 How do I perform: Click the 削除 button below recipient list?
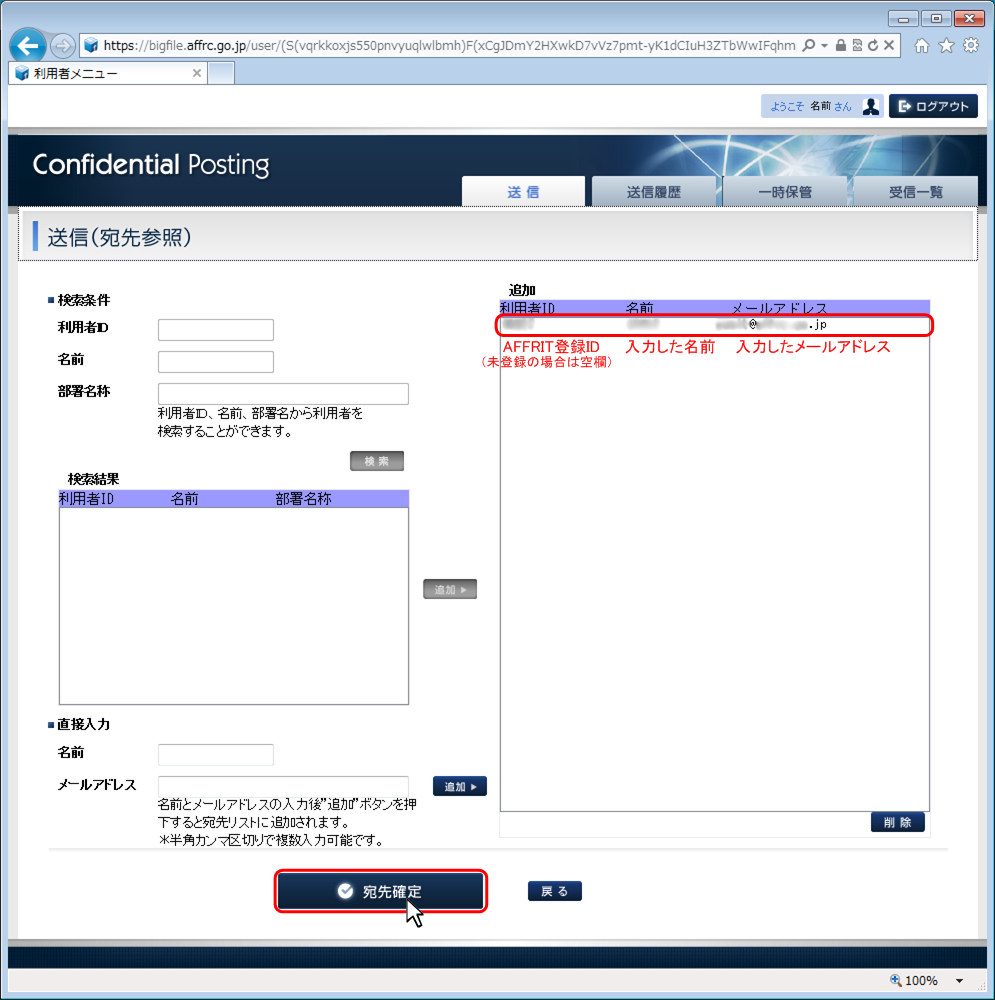(897, 822)
